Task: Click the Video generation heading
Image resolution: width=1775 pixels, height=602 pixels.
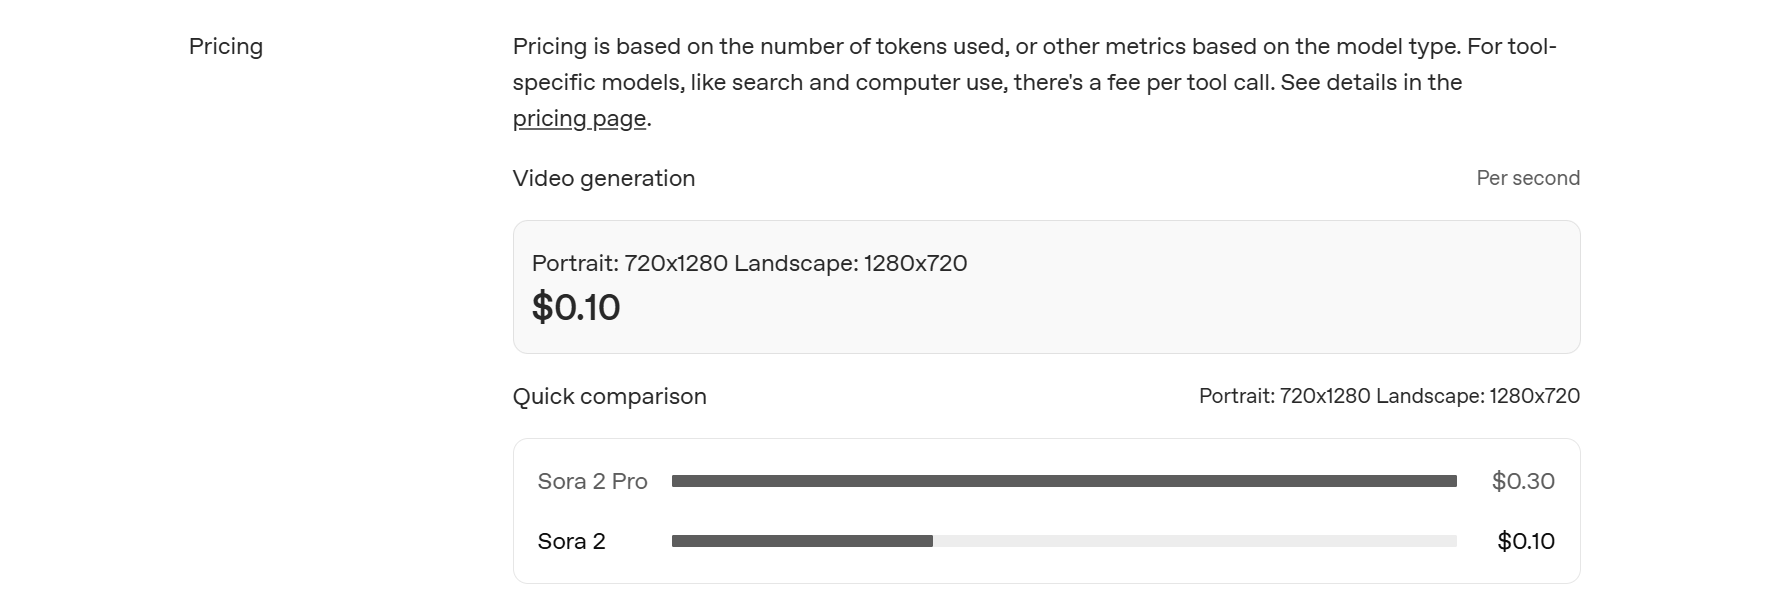Action: point(603,179)
